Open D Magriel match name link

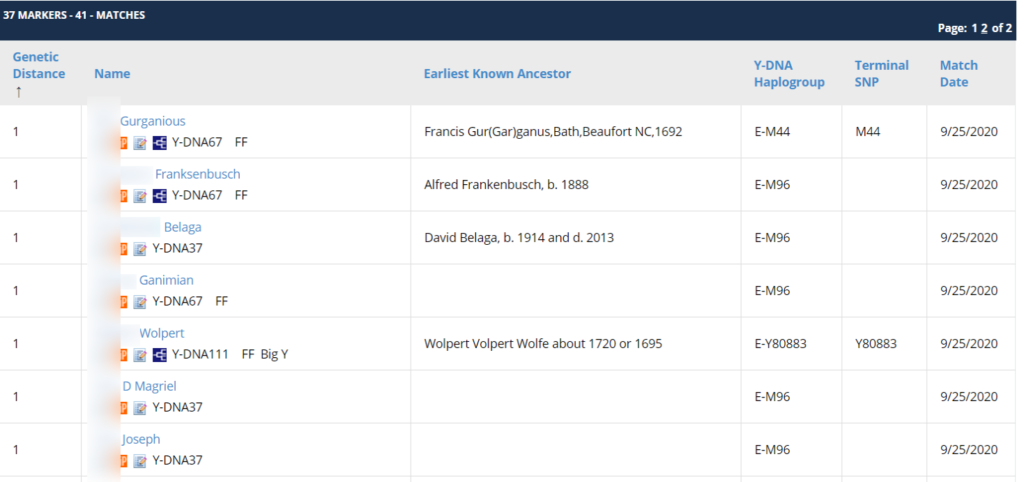click(150, 386)
